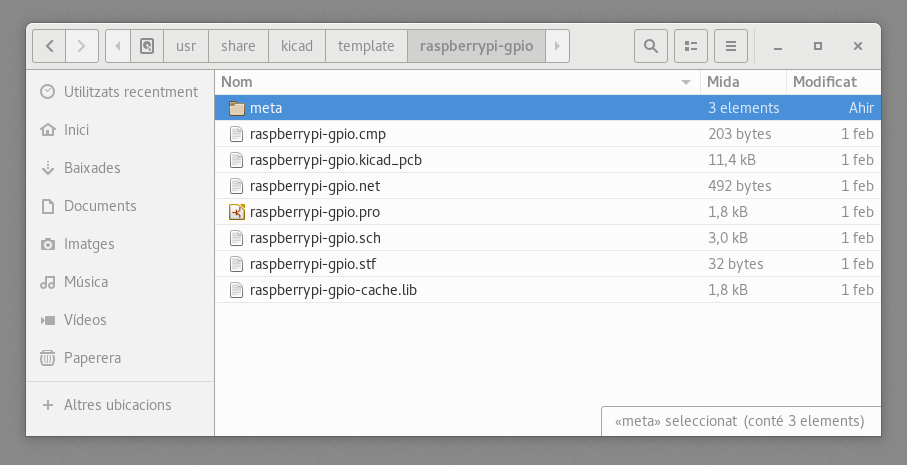
Task: Expand path bar with right triangle
Action: point(557,46)
